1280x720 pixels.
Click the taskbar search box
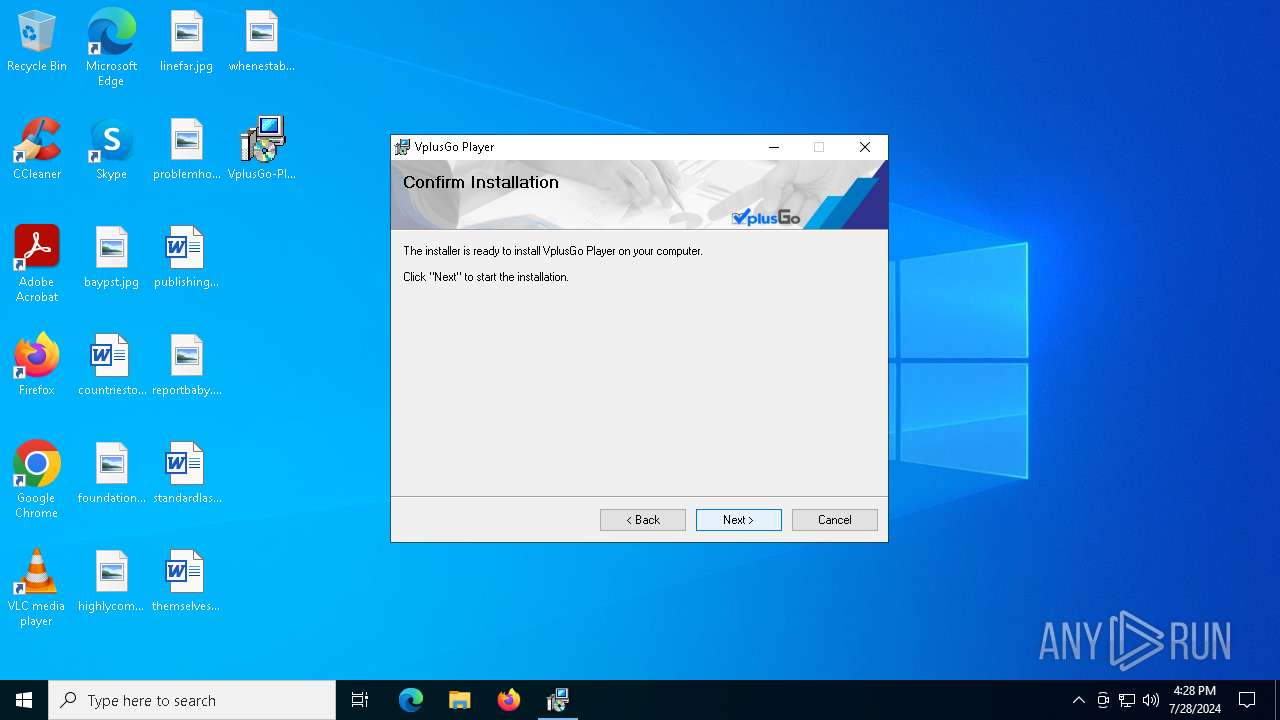pos(192,700)
